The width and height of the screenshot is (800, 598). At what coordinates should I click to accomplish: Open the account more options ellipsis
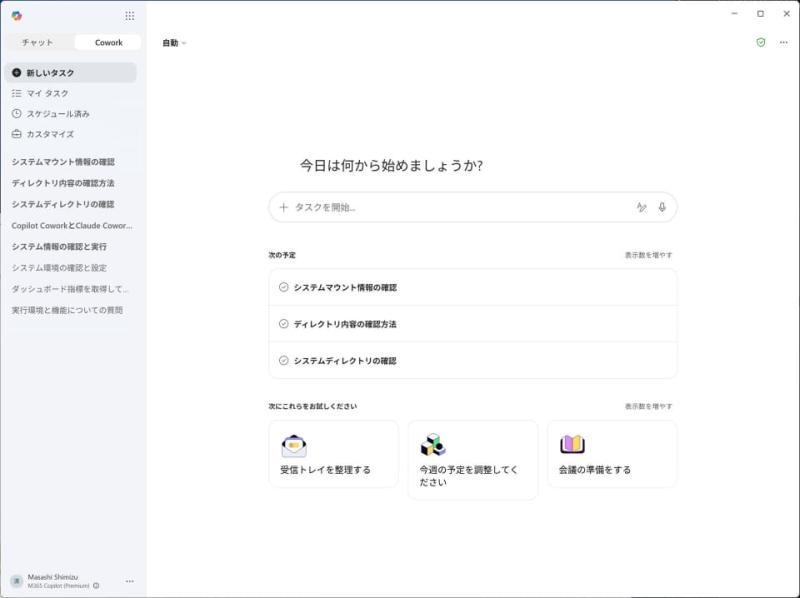pos(130,581)
